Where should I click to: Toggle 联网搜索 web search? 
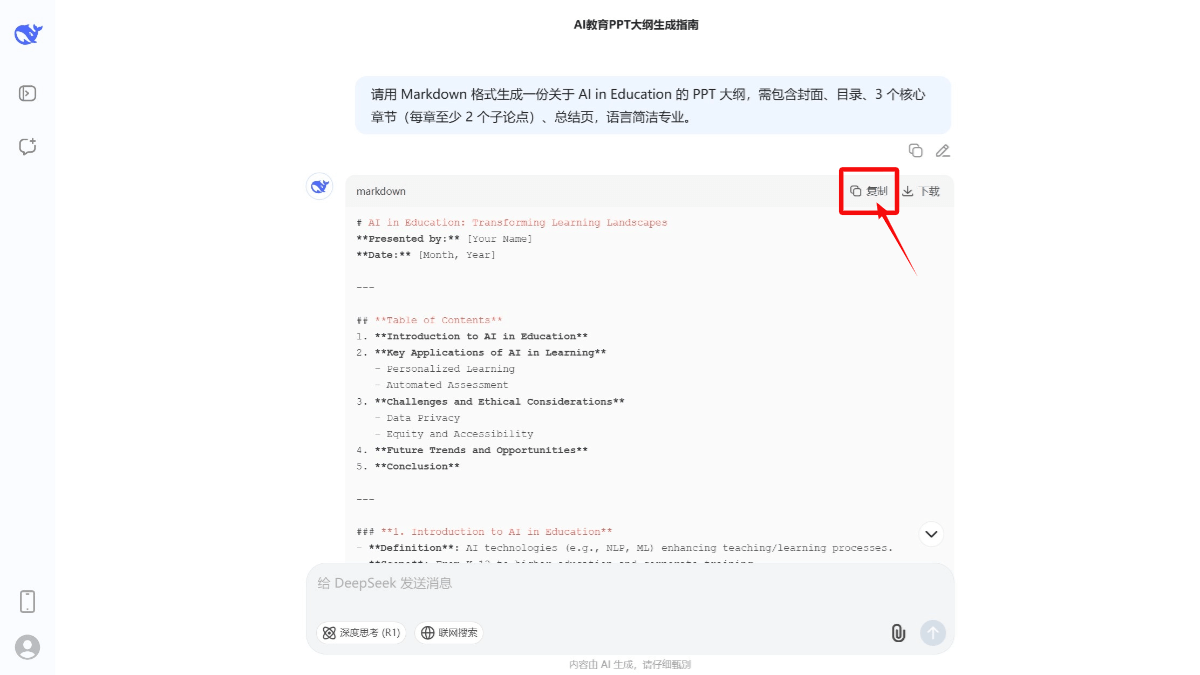(449, 632)
